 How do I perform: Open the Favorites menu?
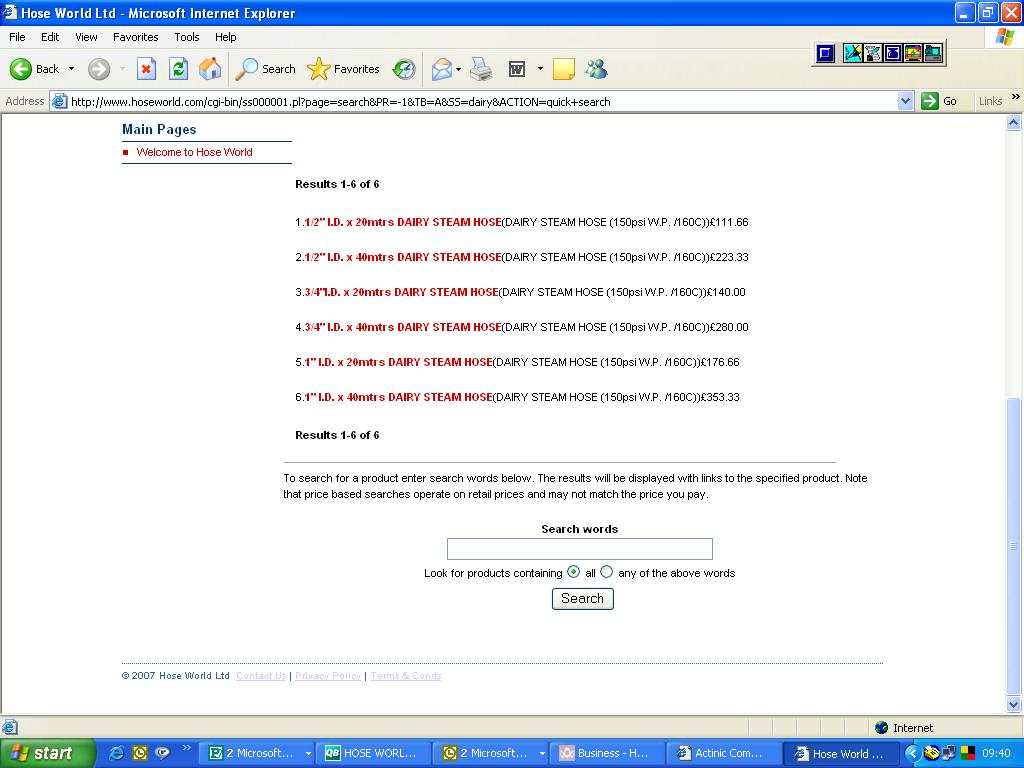(x=135, y=37)
